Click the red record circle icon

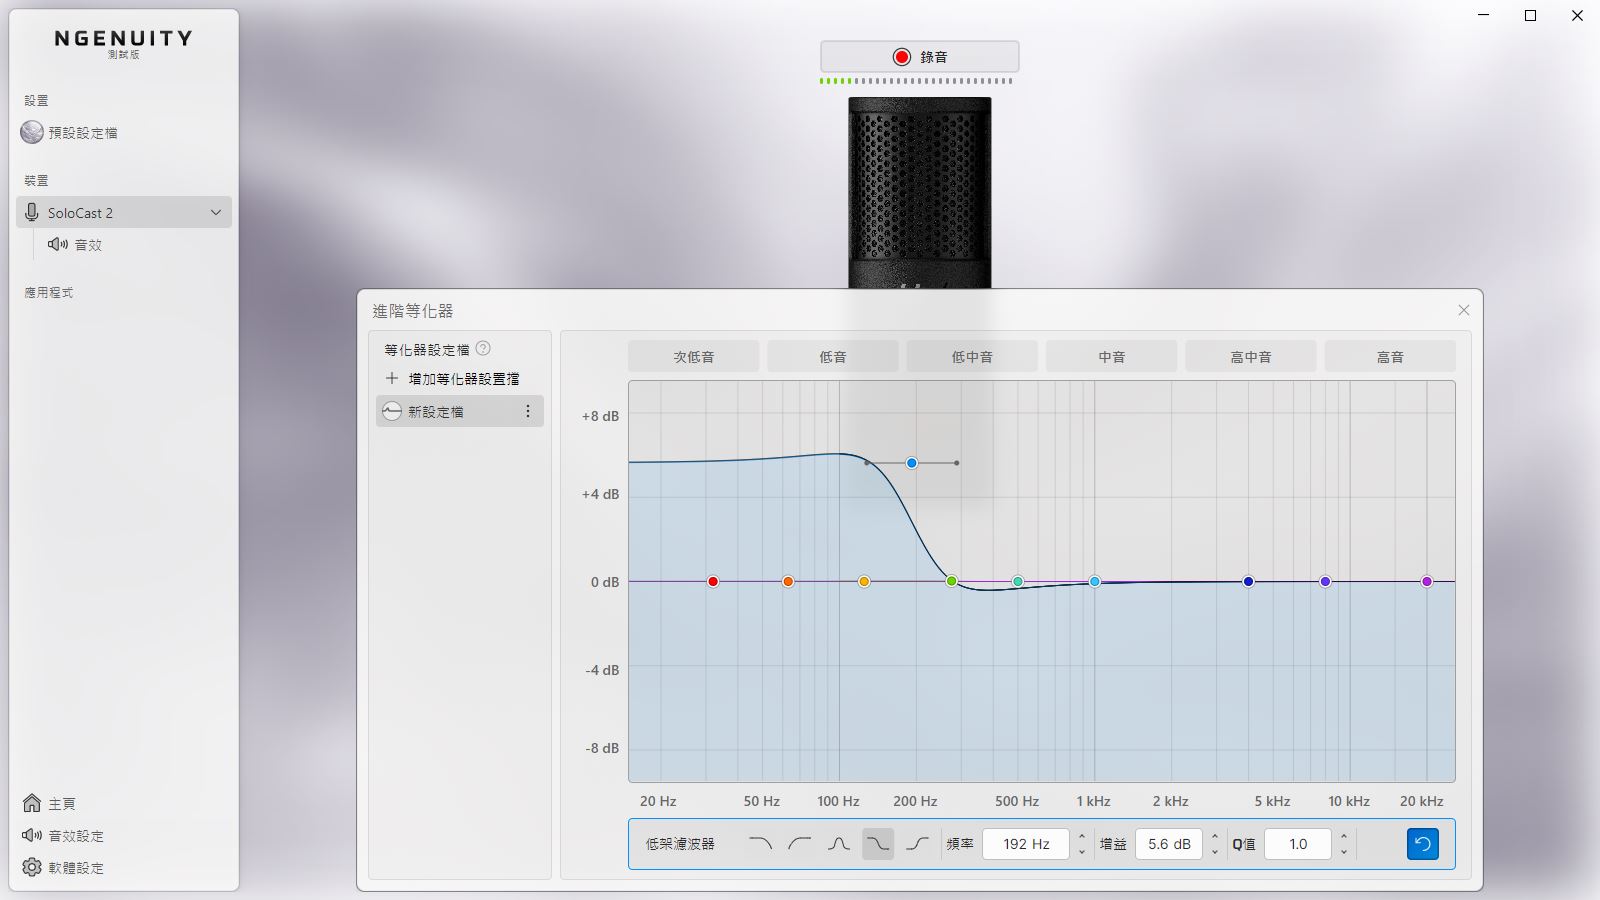[x=902, y=57]
